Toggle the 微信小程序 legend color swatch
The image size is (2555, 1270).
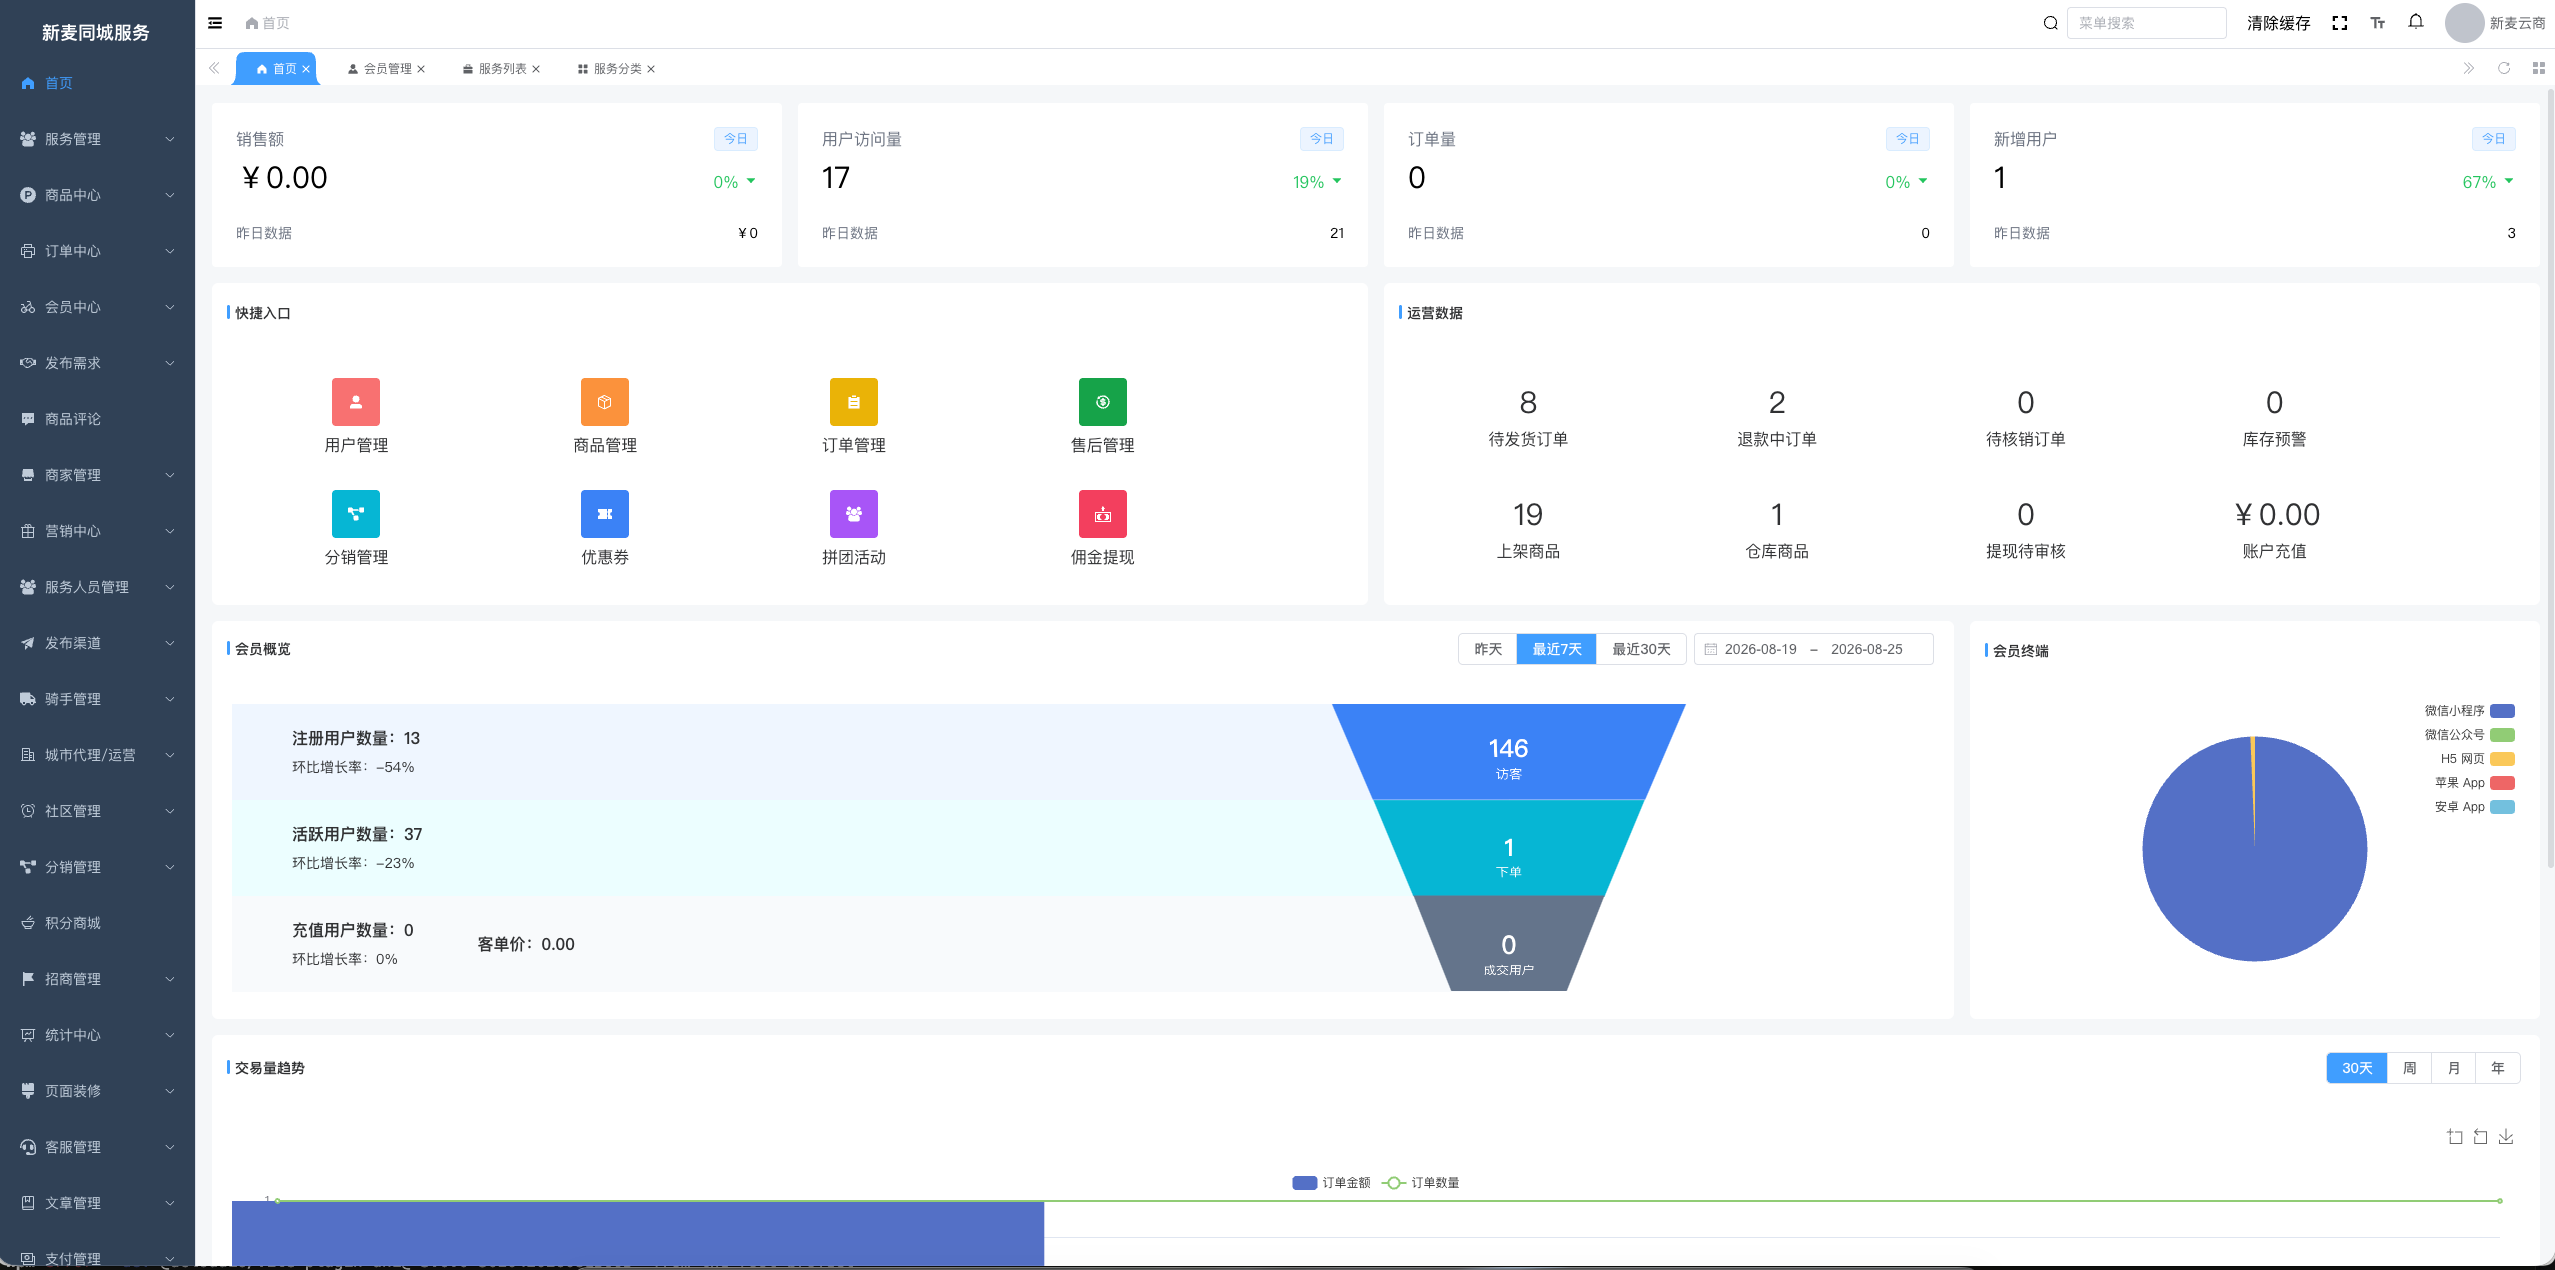tap(2503, 711)
